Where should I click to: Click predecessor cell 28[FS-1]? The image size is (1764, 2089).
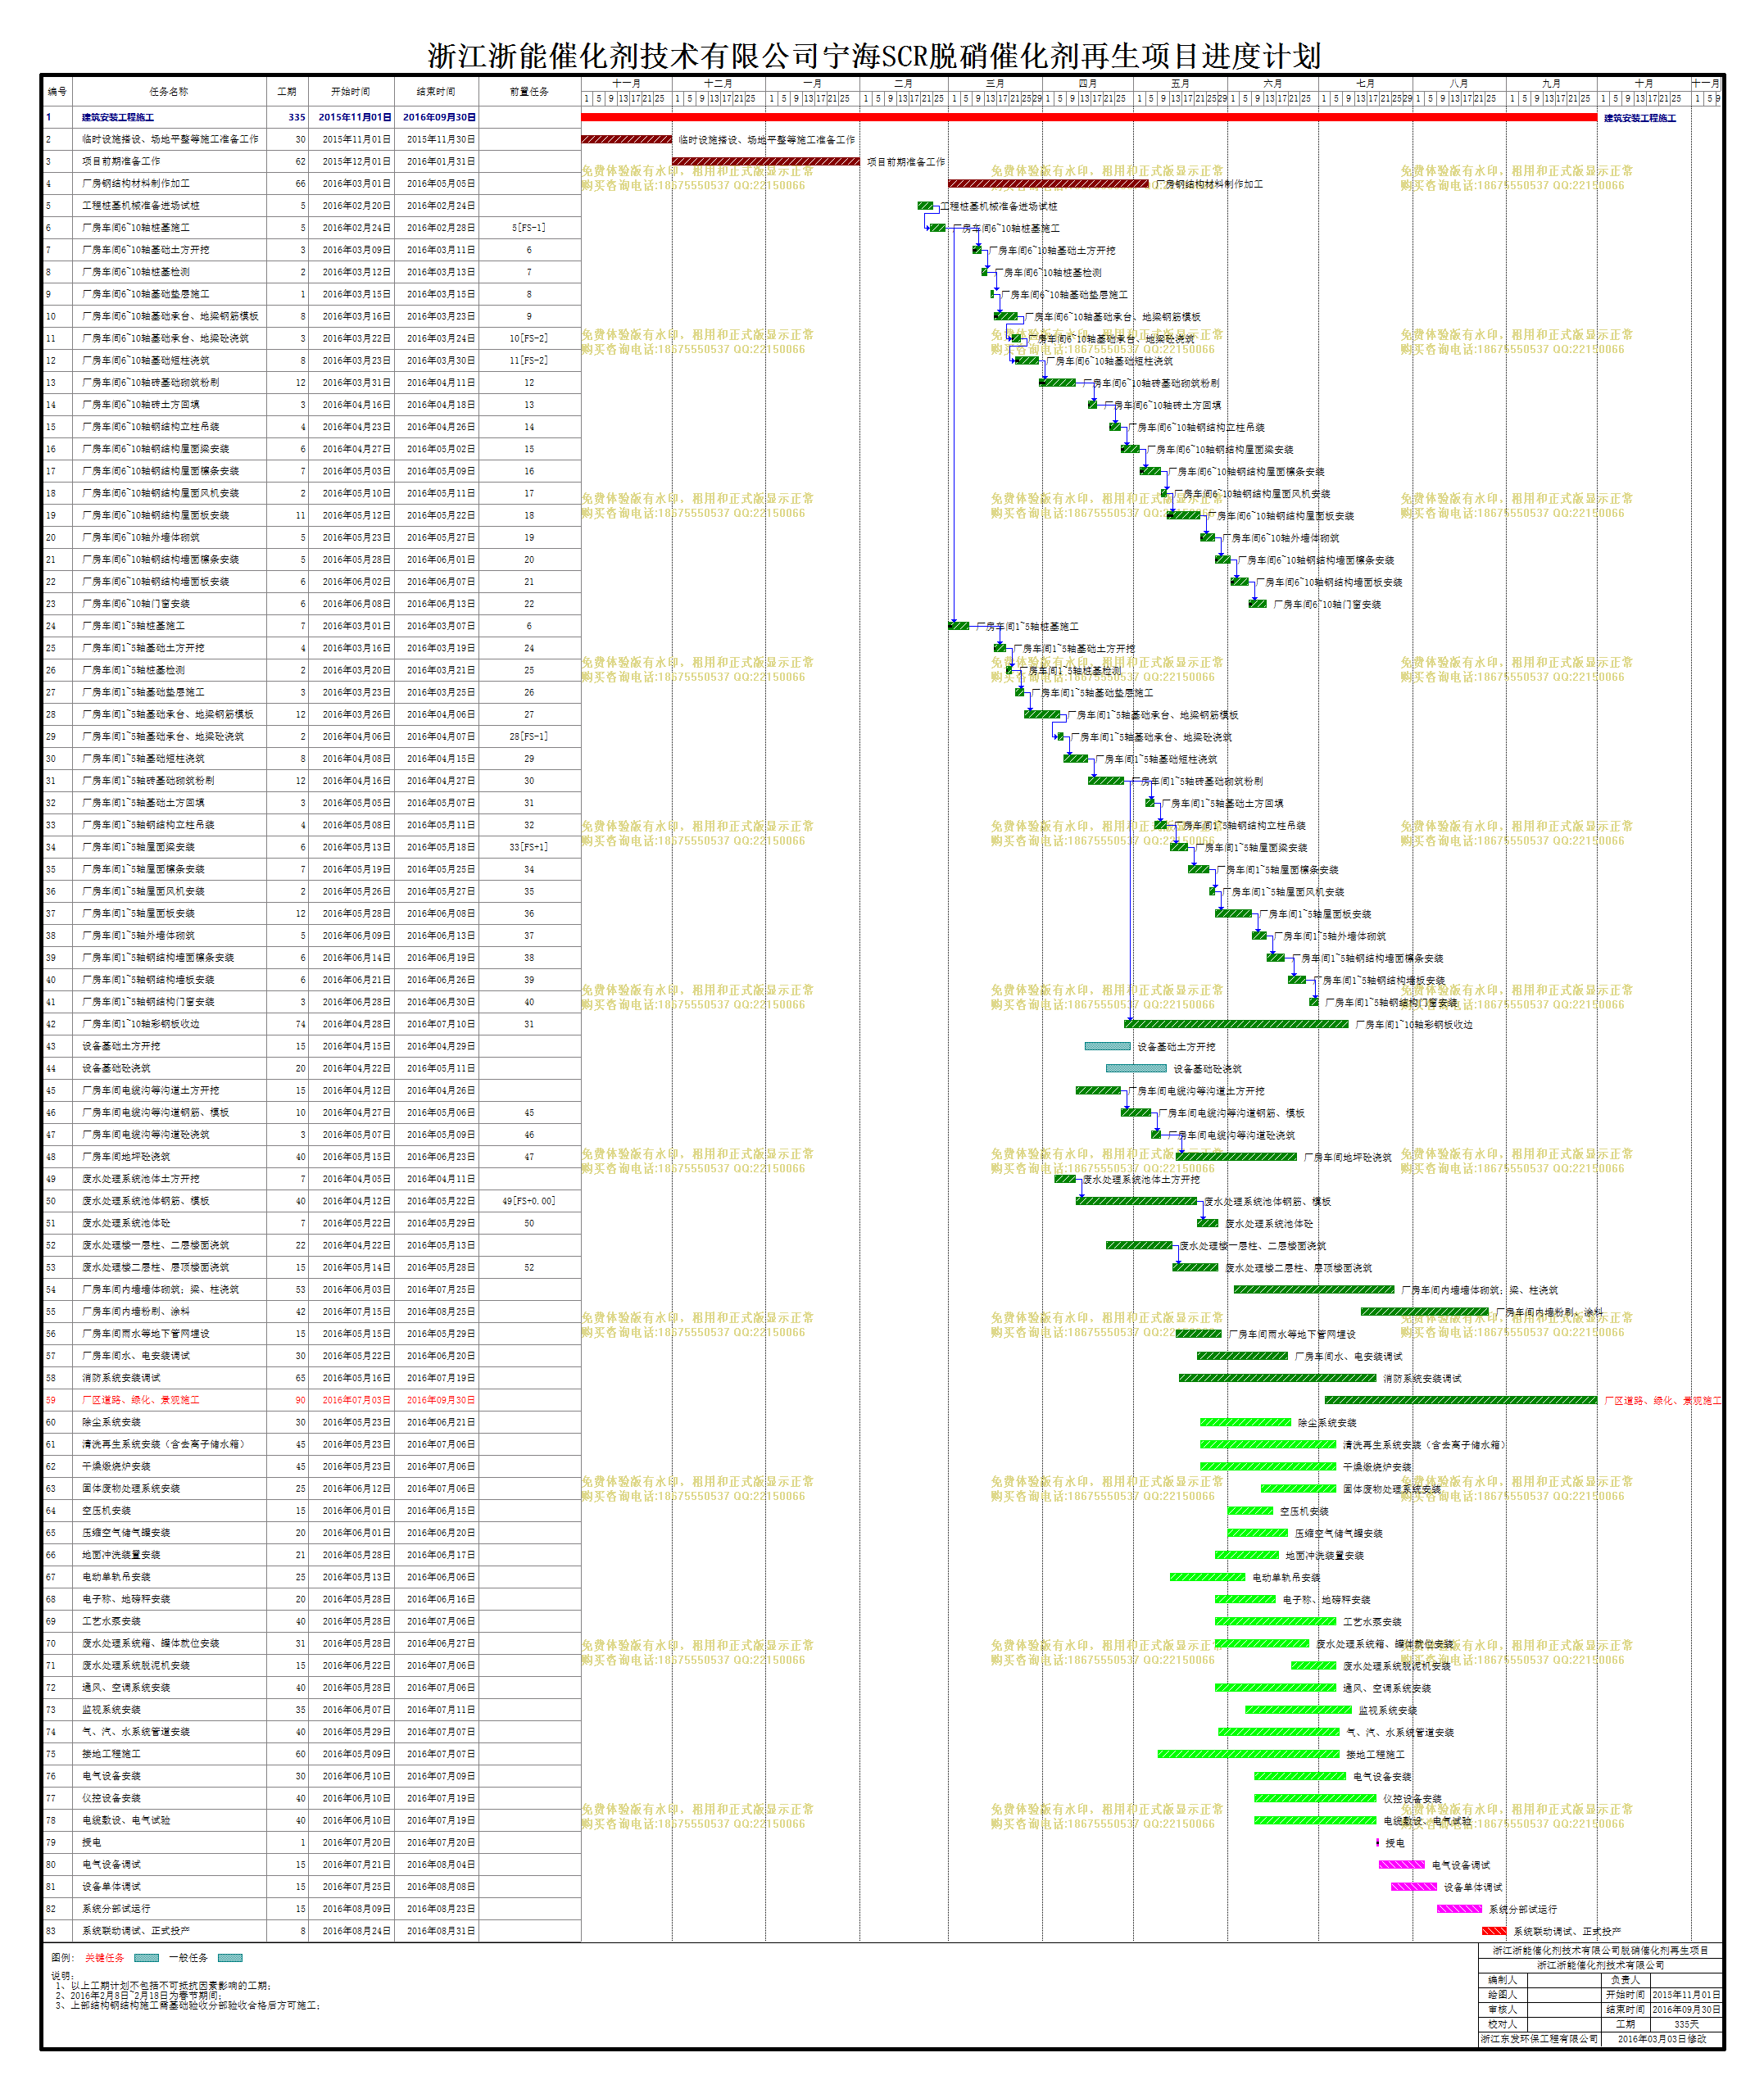[x=529, y=736]
